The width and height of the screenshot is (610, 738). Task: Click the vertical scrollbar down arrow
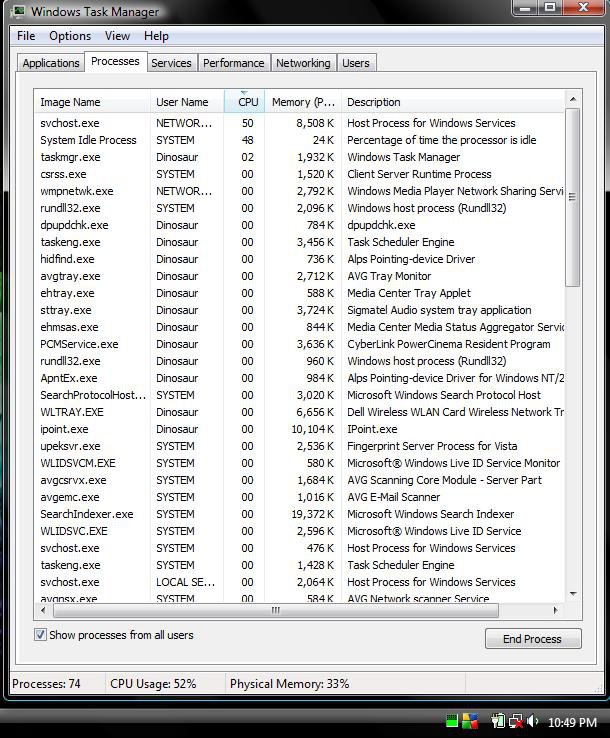pos(573,594)
